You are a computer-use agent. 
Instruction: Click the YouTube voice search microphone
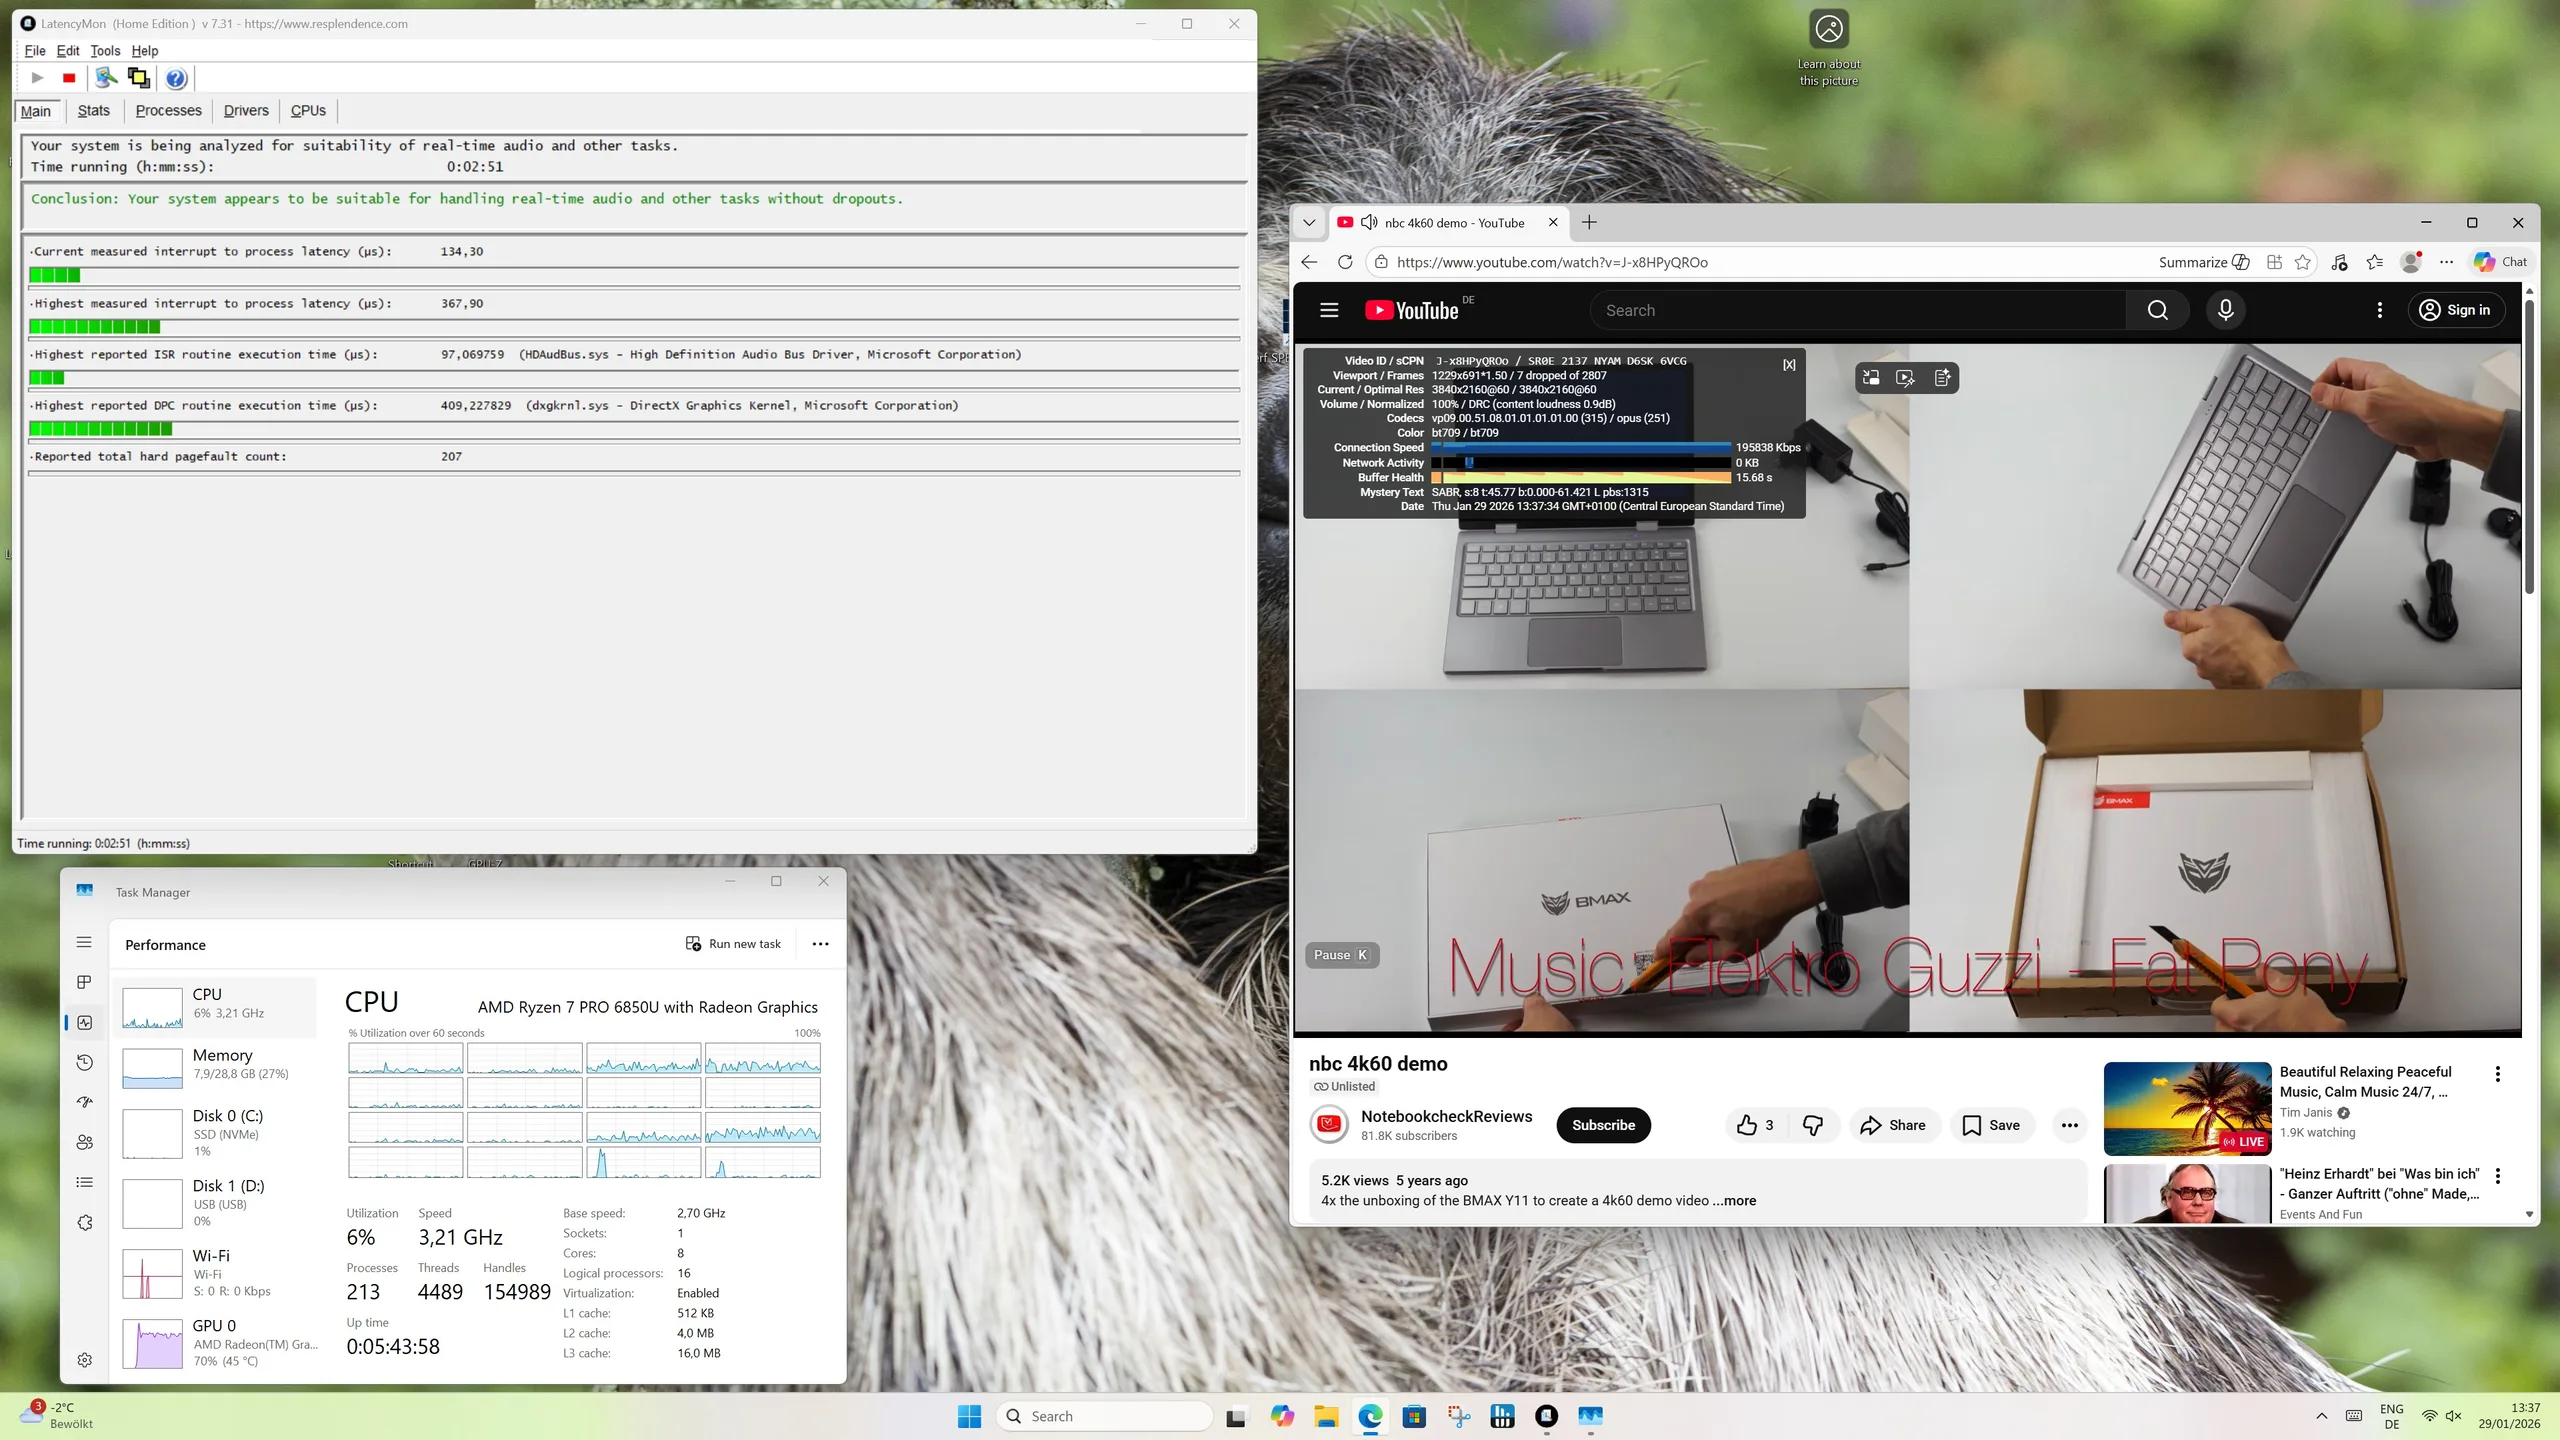pyautogui.click(x=2225, y=310)
